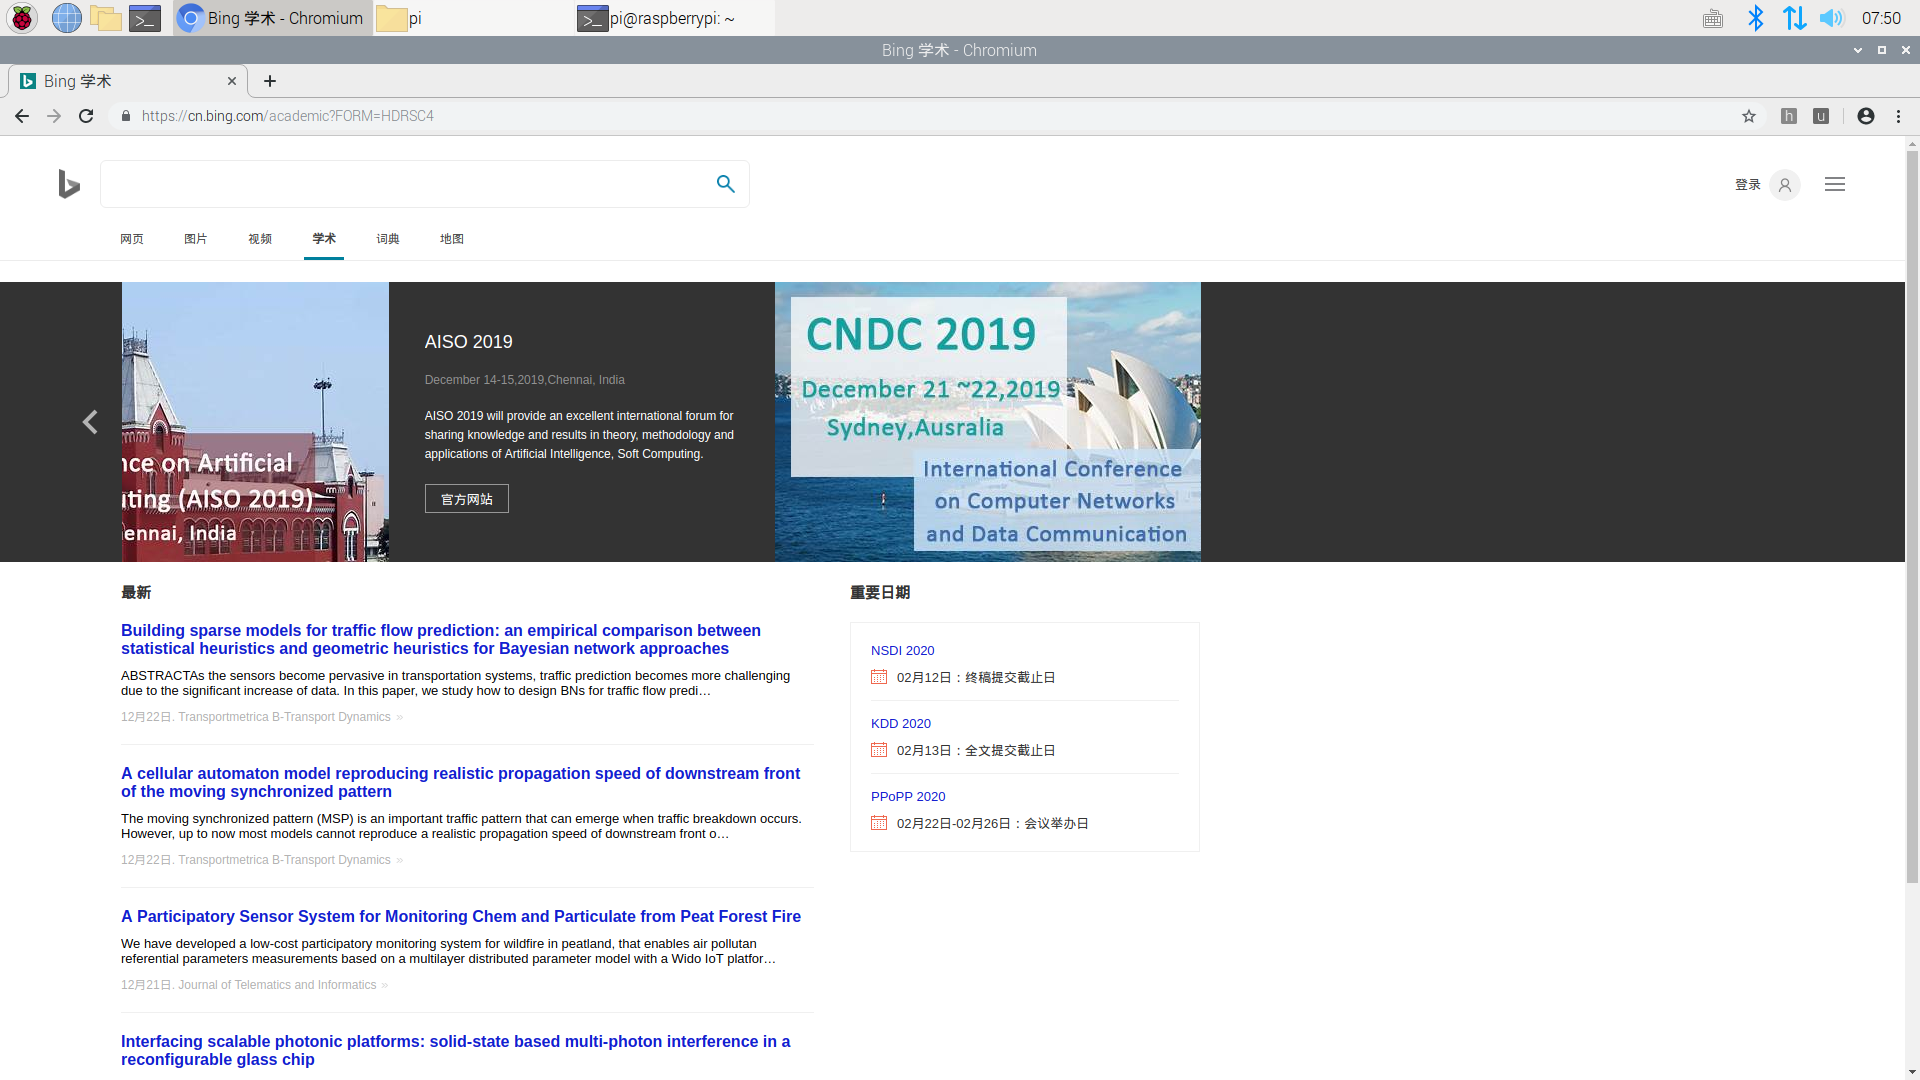1920x1080 pixels.
Task: Open the Bluetooth tray icon
Action: [1755, 18]
